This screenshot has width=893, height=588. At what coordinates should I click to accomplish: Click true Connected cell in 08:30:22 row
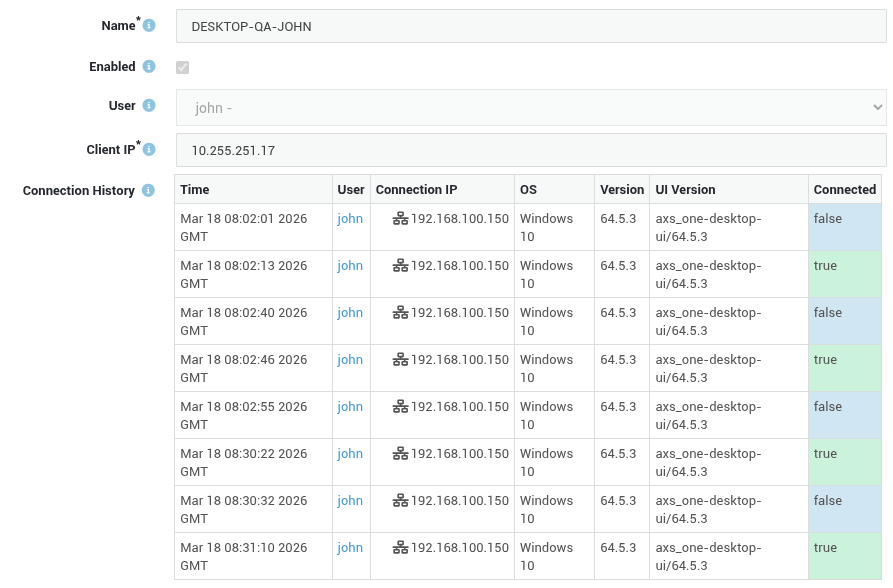pyautogui.click(x=845, y=462)
